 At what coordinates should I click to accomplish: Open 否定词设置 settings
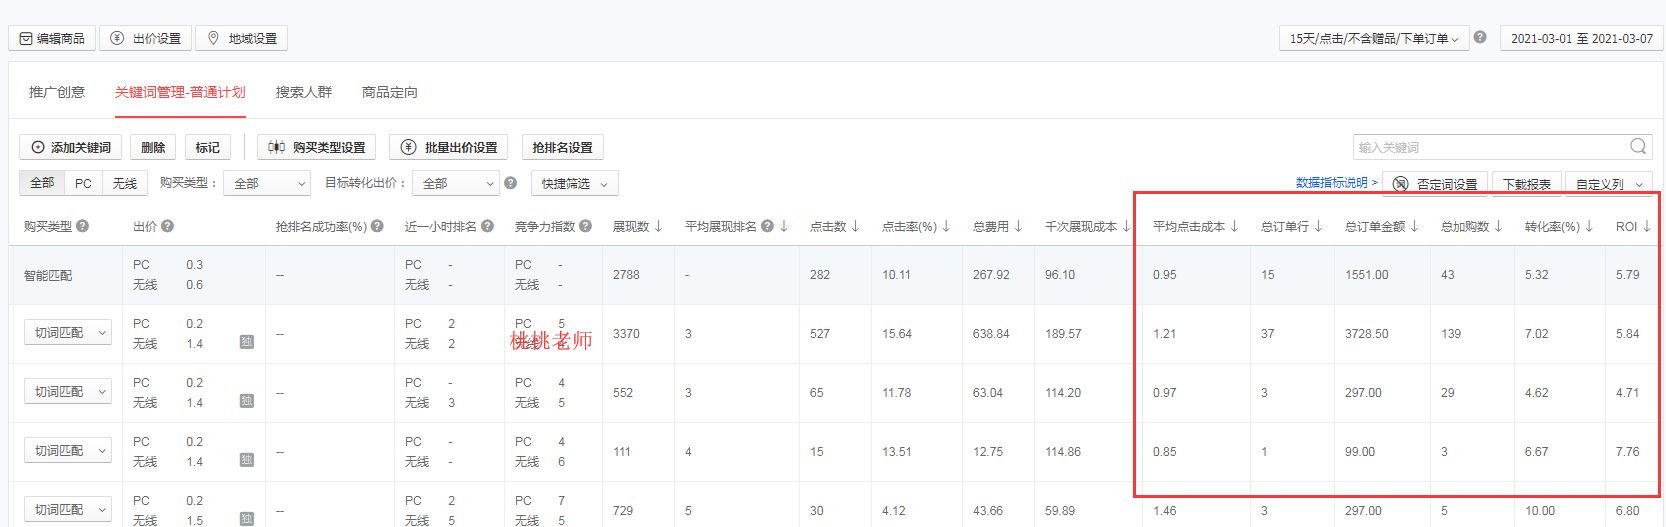[x=1435, y=184]
